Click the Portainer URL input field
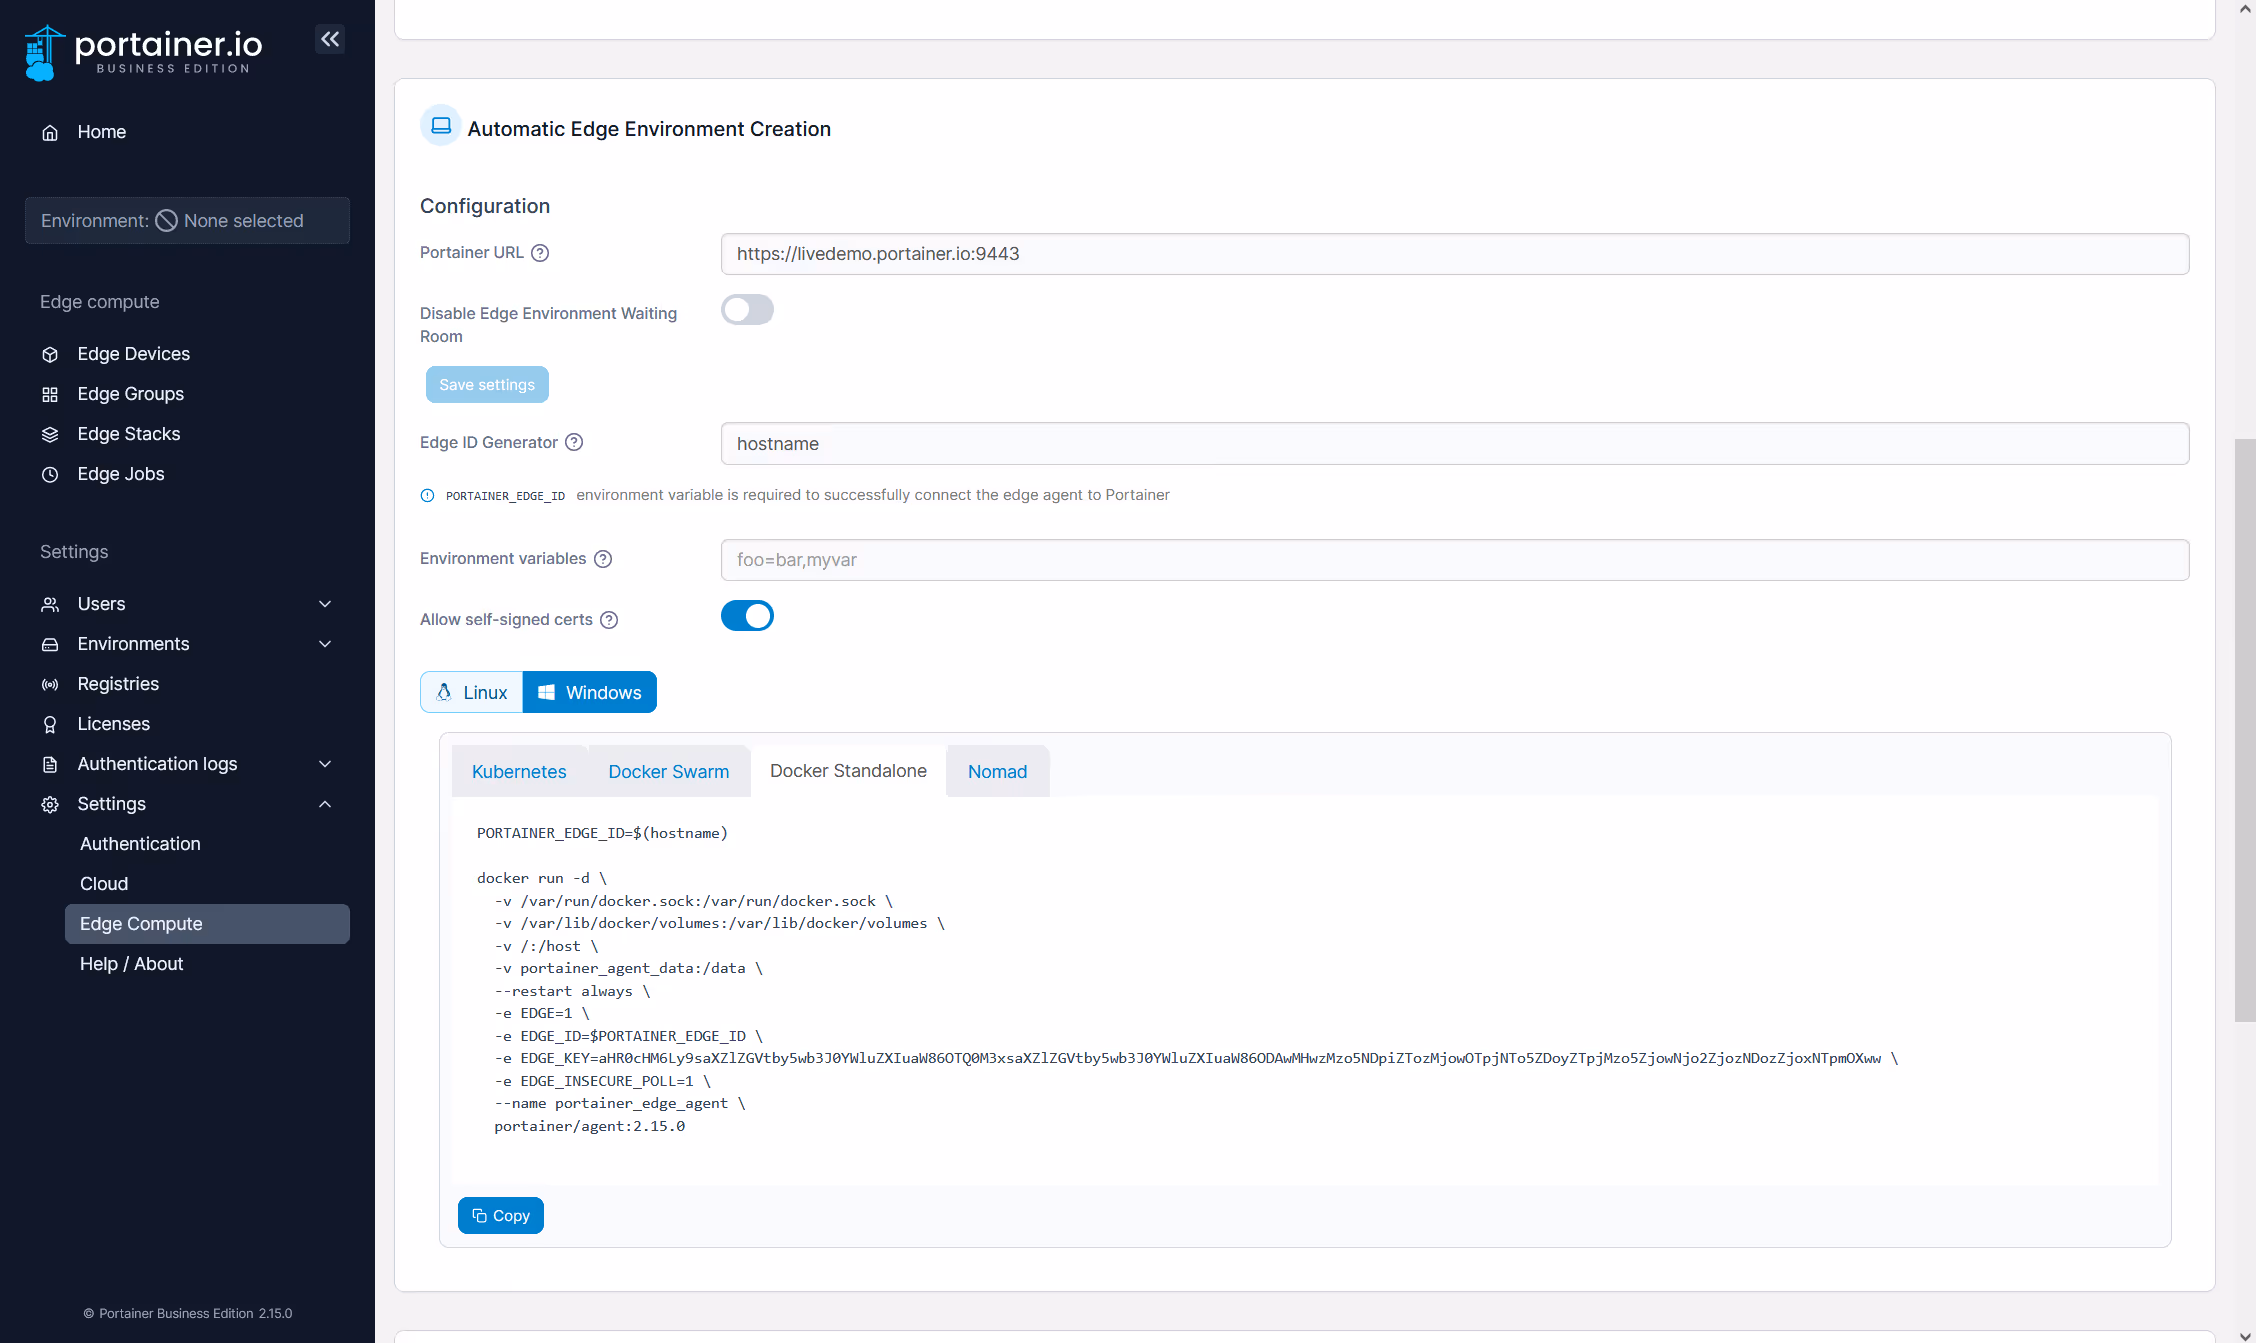Screen dimensions: 2256x1343 tap(1455, 254)
